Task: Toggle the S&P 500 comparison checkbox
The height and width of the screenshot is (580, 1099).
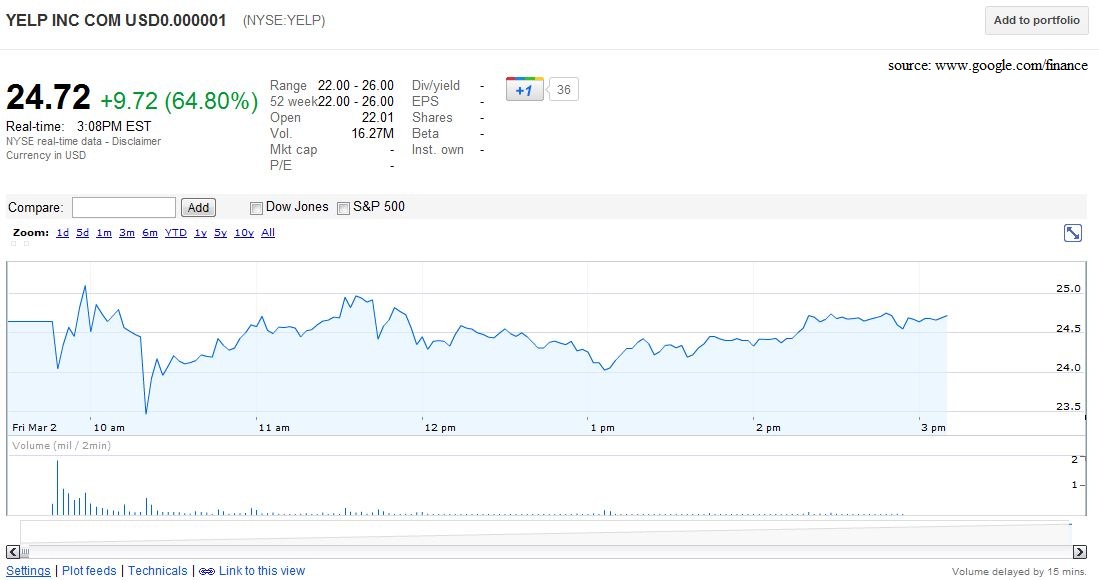Action: (x=343, y=208)
